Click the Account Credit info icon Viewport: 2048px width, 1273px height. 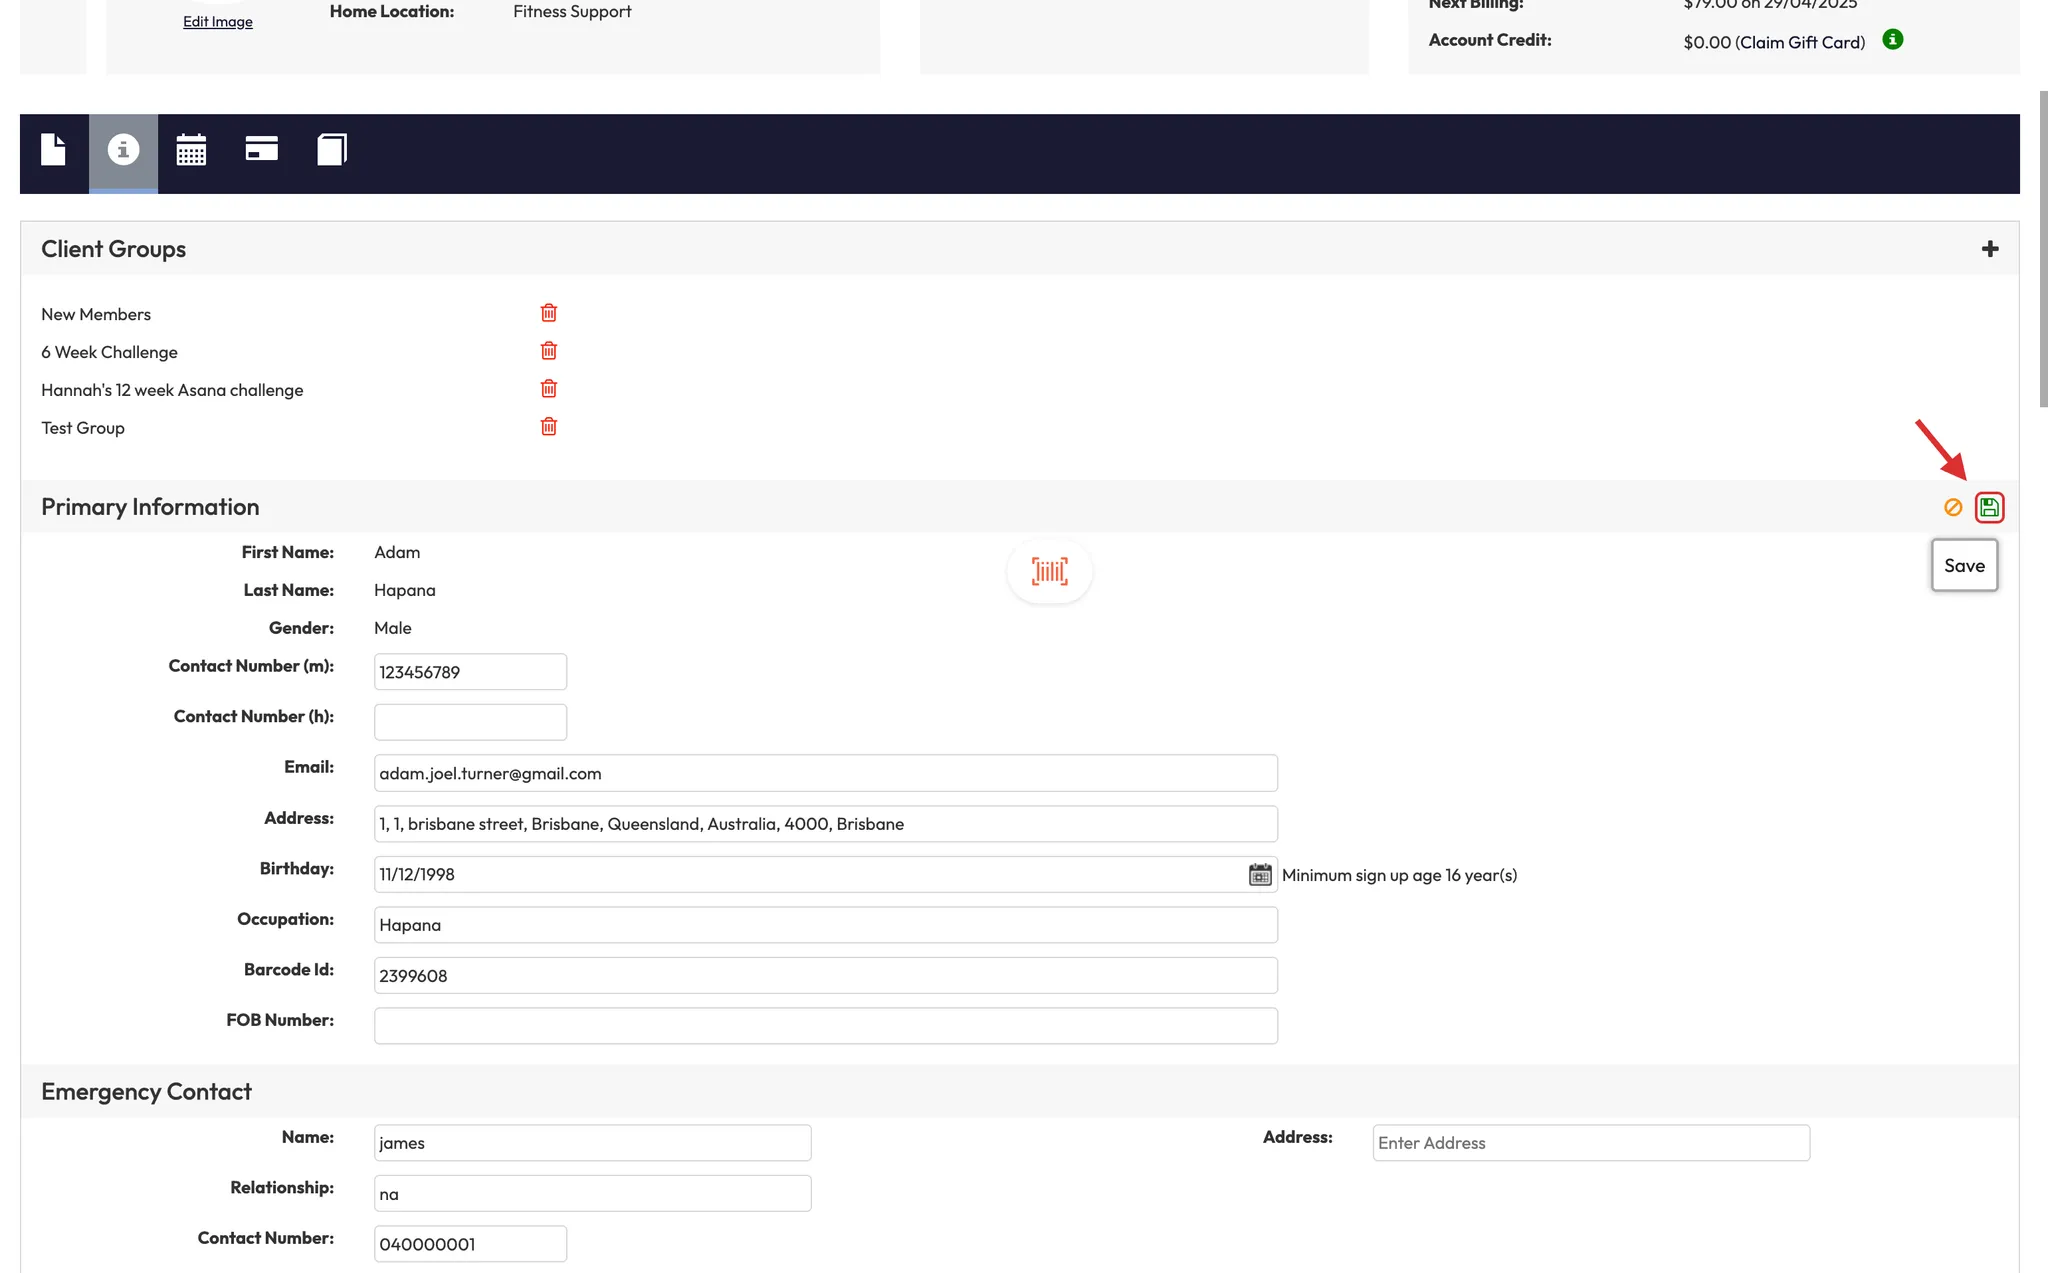[x=1892, y=40]
